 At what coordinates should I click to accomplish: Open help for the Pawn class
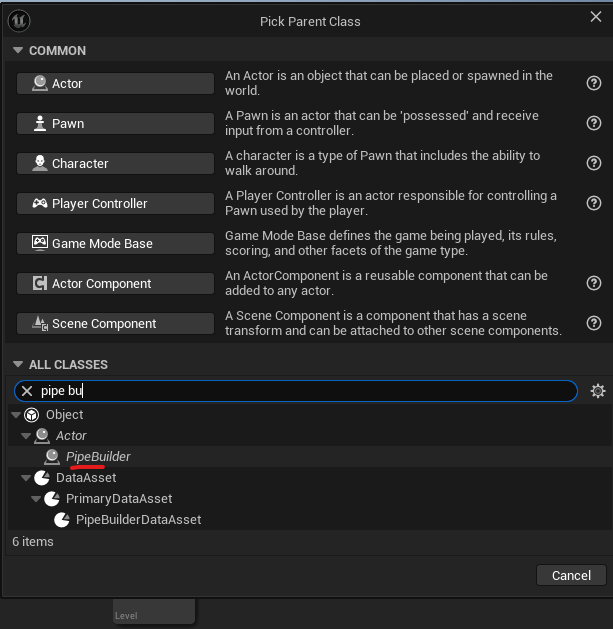point(593,124)
